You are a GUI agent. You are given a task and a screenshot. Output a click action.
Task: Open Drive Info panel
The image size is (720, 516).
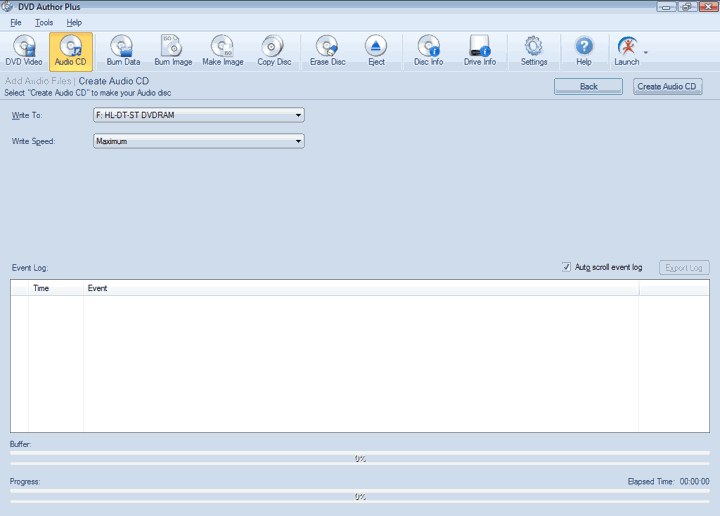(479, 51)
